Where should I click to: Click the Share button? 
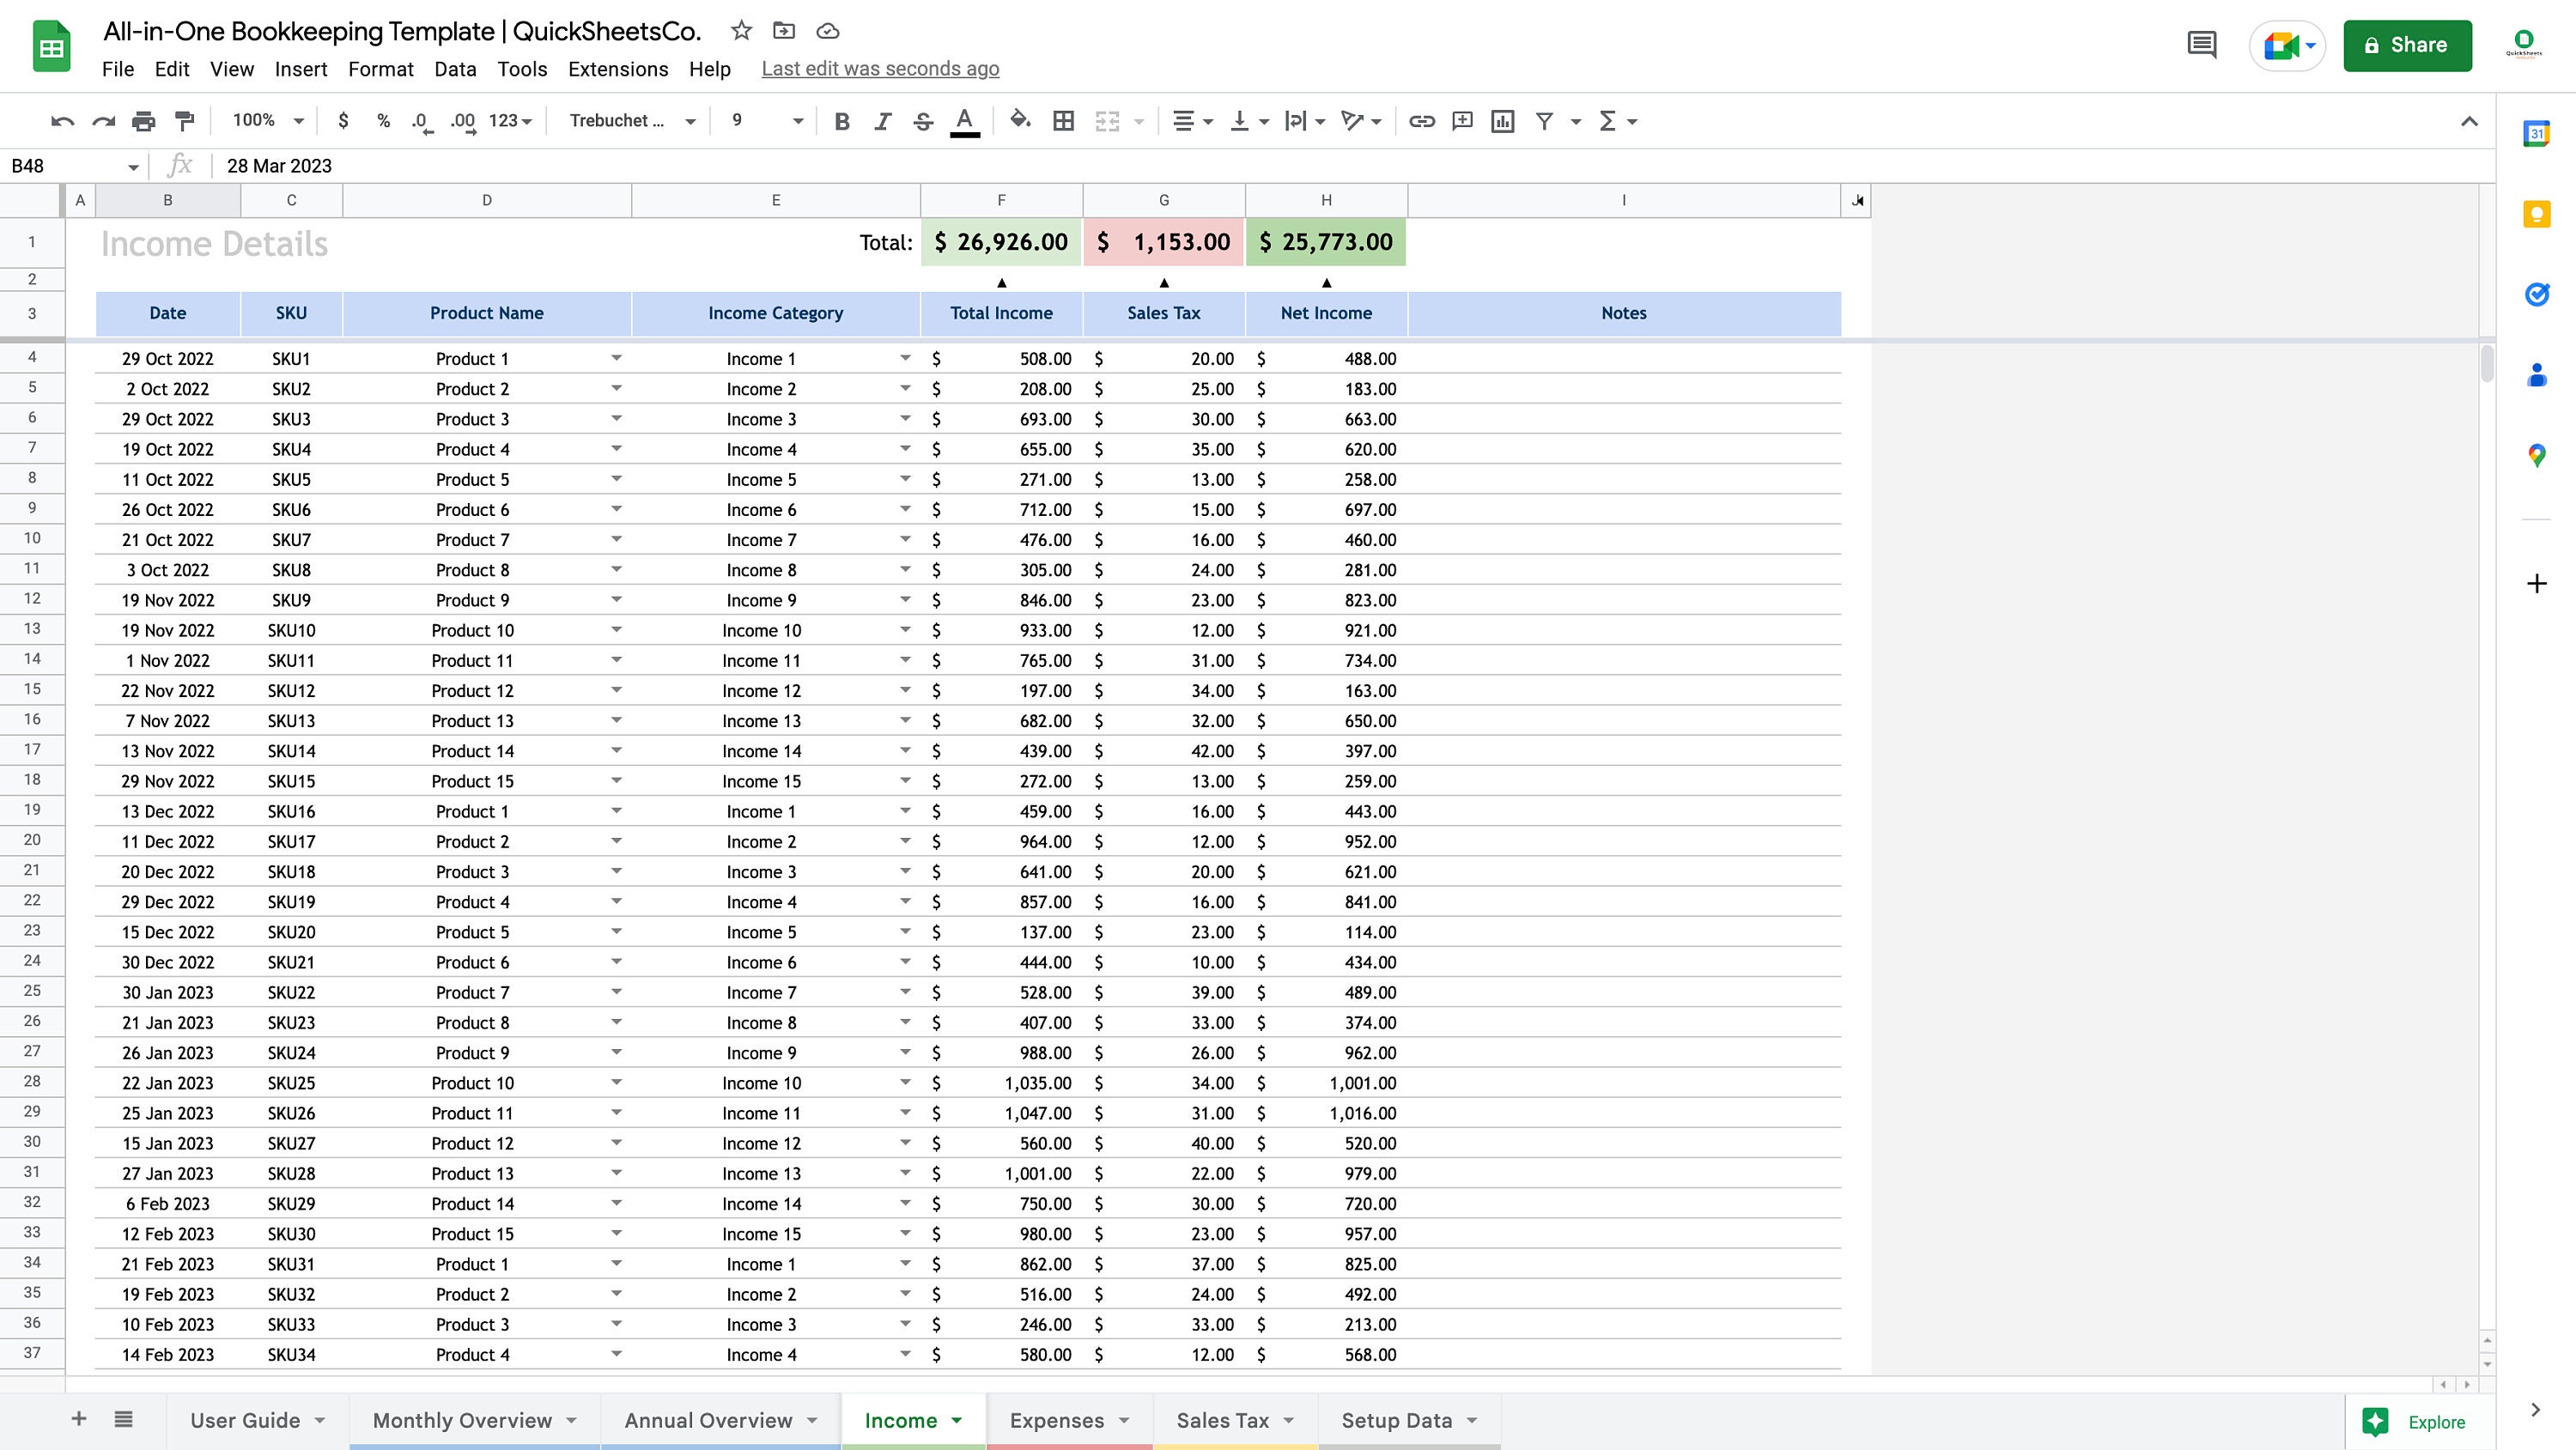2407,45
